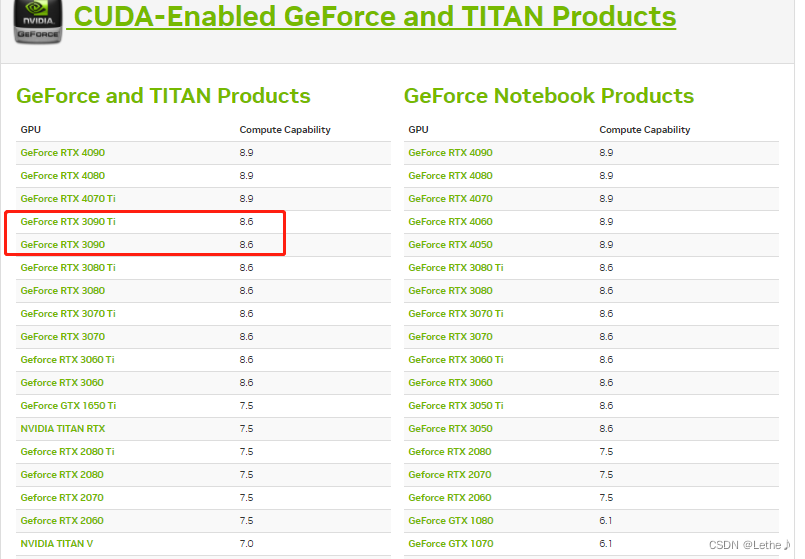Click Compute Capability header in notebook table
Viewport: 805px width, 559px height.
click(x=645, y=130)
